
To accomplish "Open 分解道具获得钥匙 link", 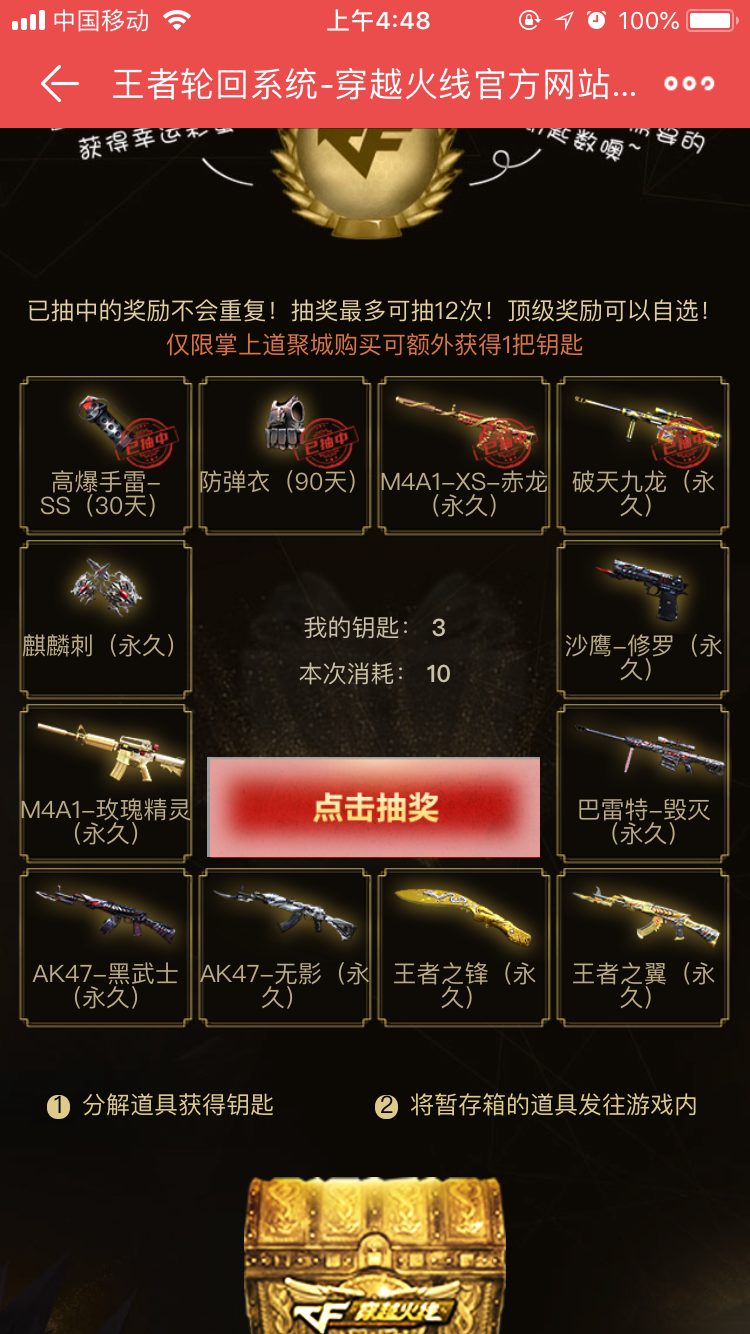I will tap(160, 1105).
